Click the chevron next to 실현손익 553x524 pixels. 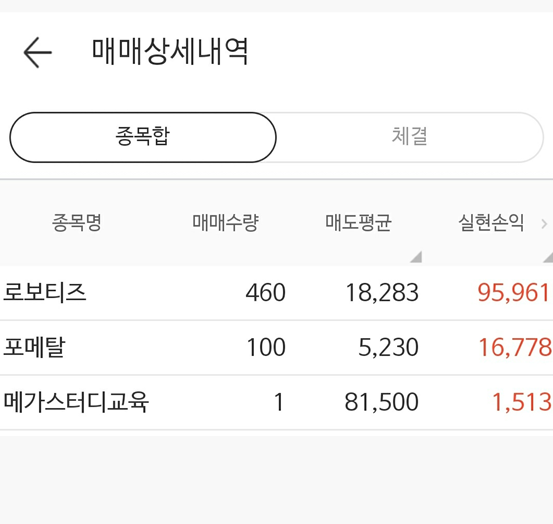544,224
